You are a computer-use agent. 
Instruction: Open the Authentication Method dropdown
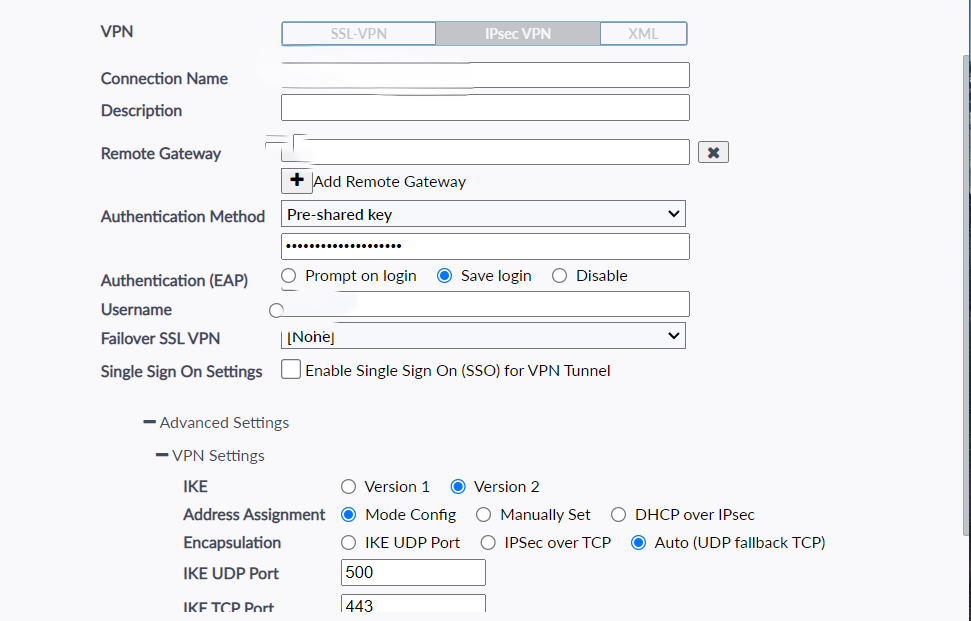pyautogui.click(x=483, y=214)
